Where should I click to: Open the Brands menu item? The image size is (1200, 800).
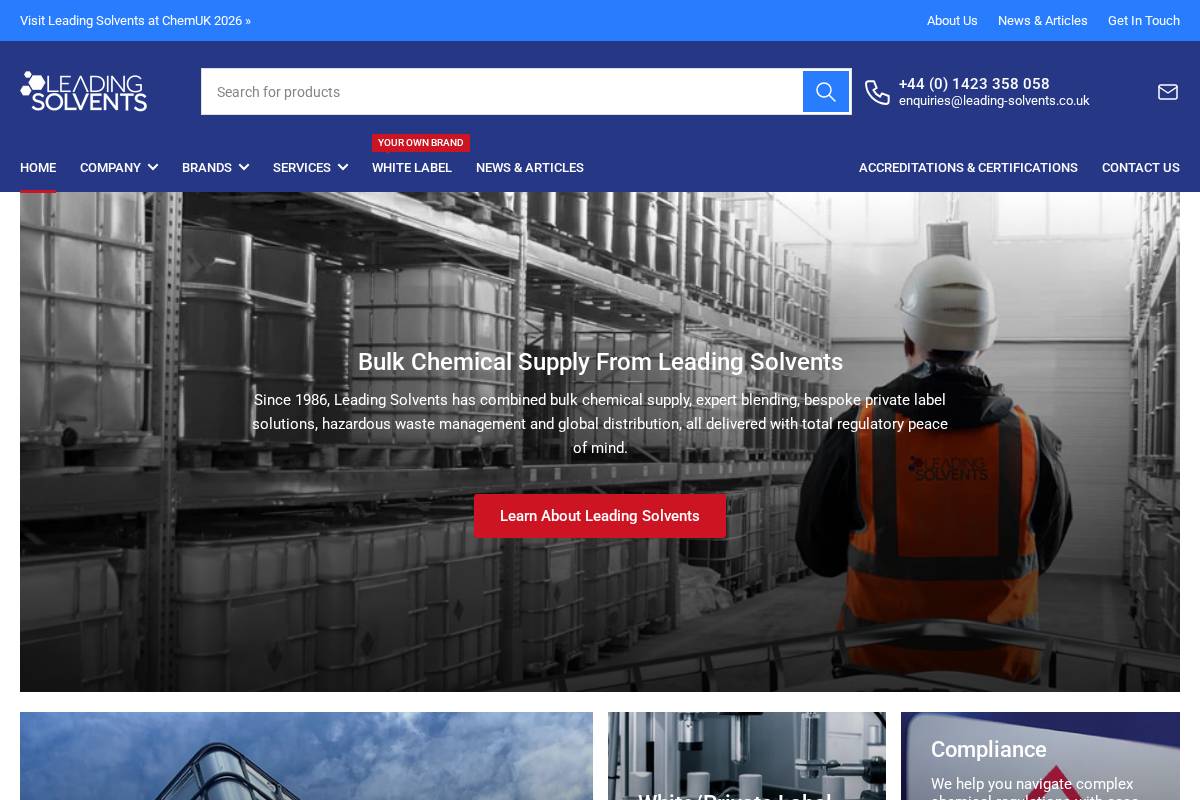pos(207,168)
